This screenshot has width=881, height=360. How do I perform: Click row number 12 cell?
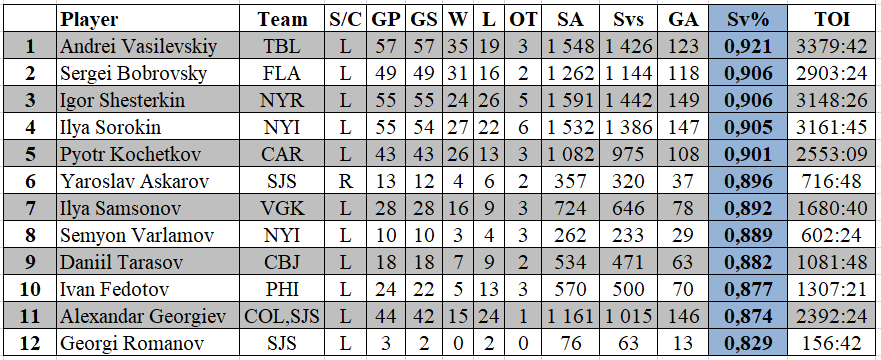30,343
